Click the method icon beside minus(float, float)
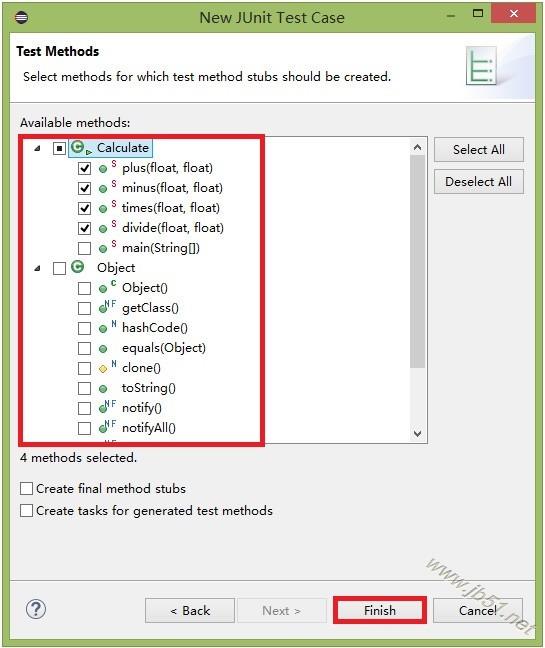Viewport: 545px width, 648px height. coord(103,189)
